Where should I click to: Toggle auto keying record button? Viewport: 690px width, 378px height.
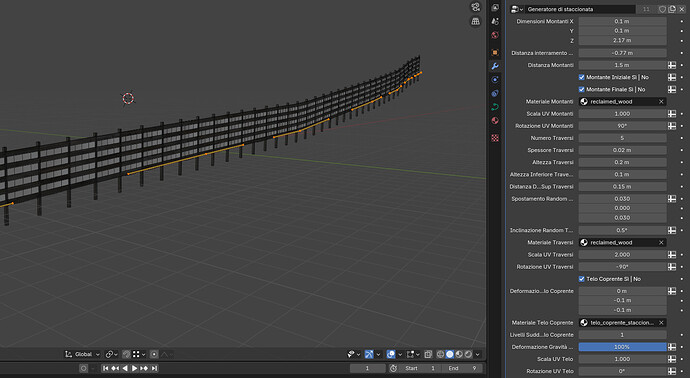tap(84, 368)
